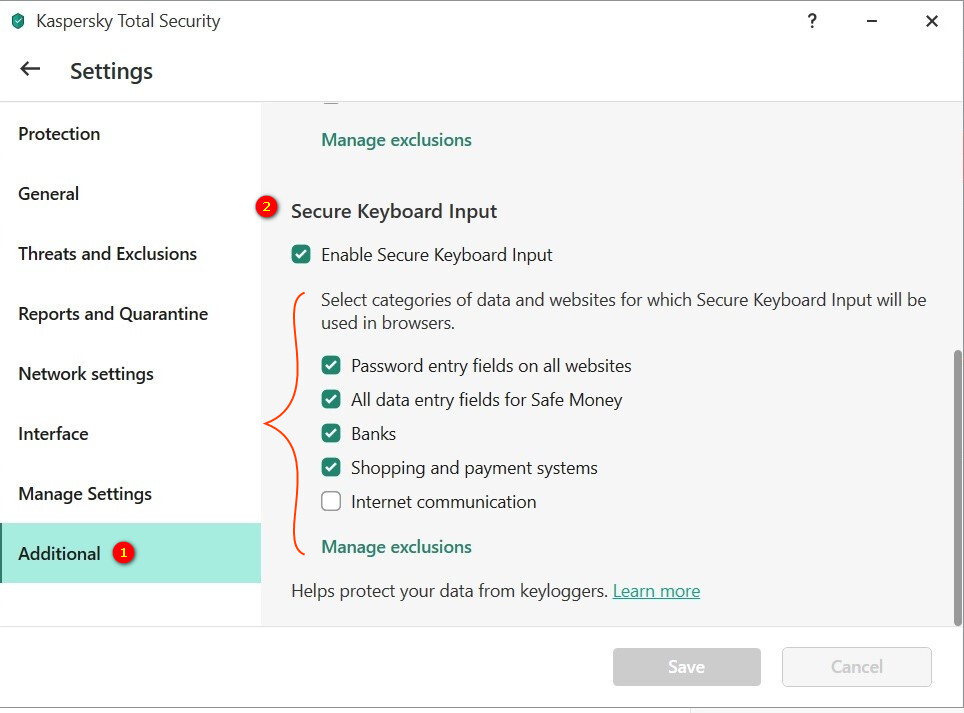Close the Kaspersky settings window
The image size is (964, 713).
coord(931,21)
